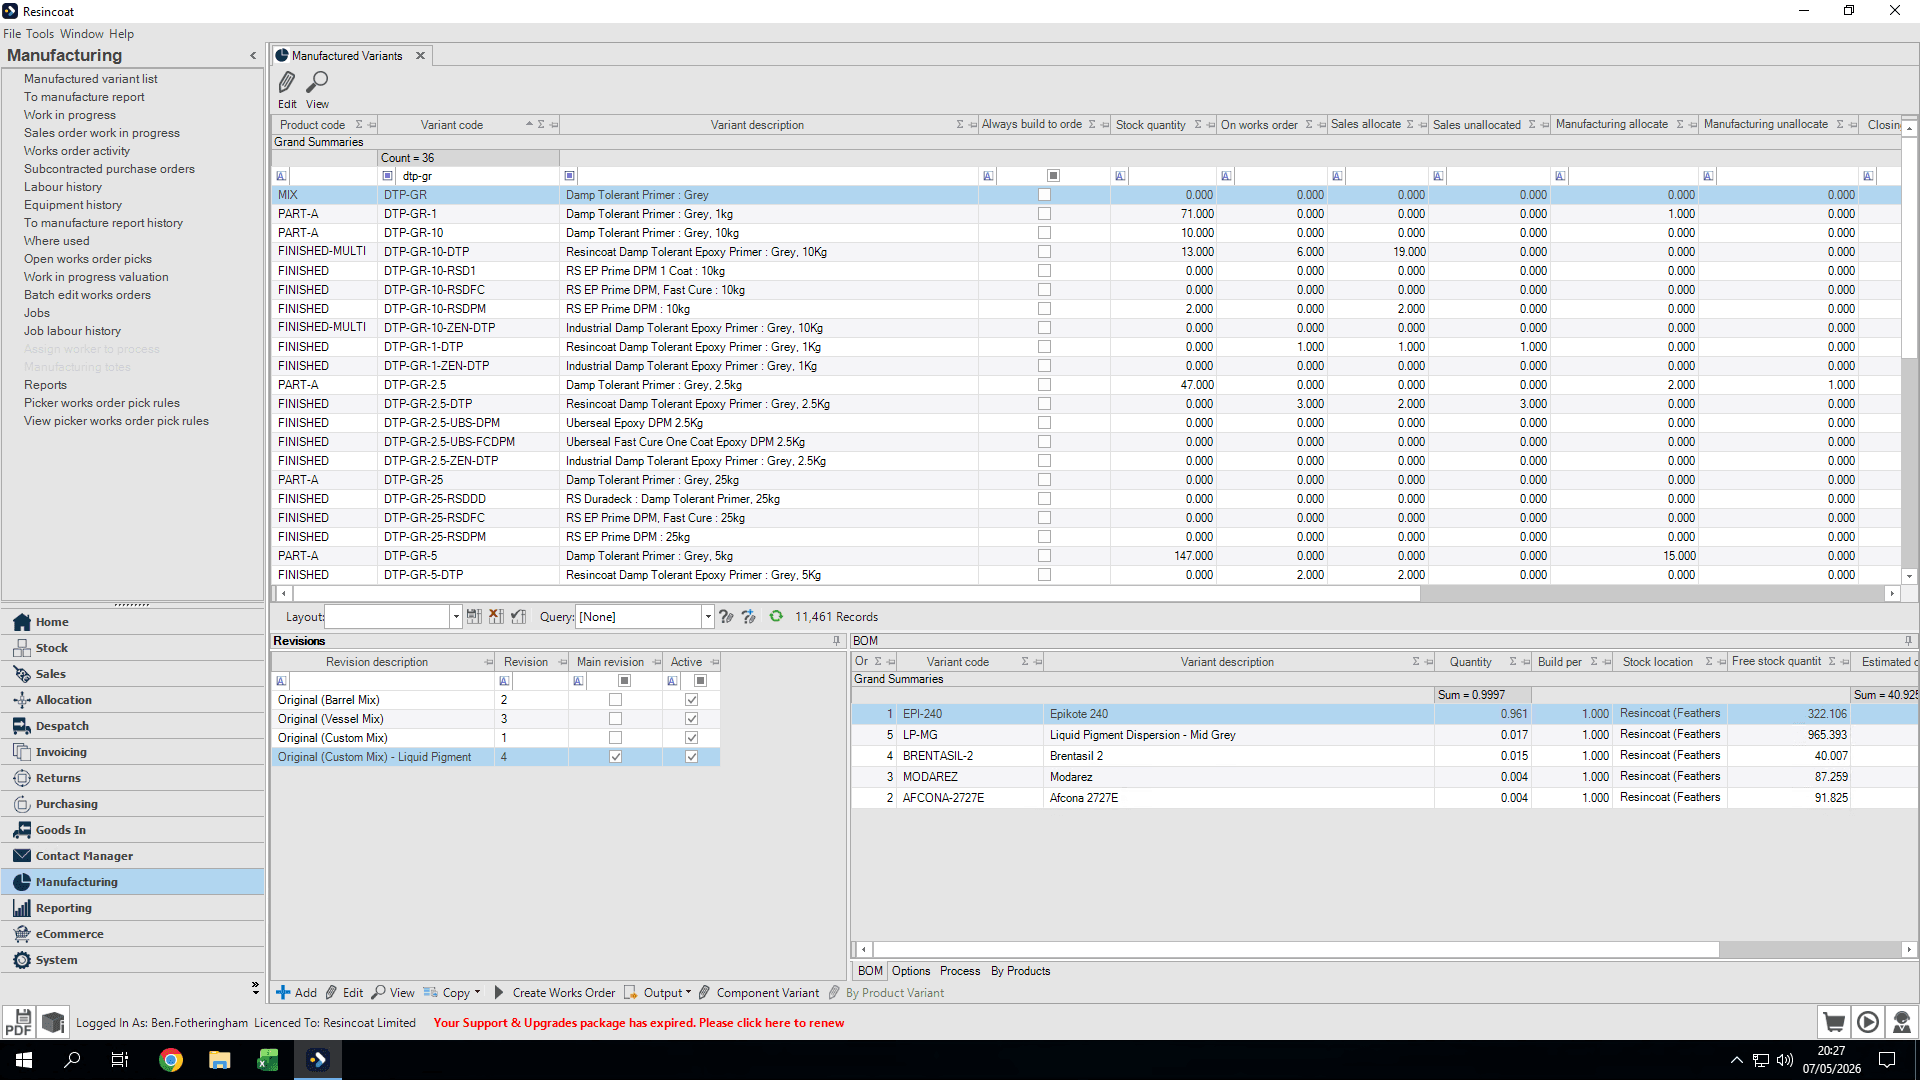Collapse the Manufacturing side panel
The height and width of the screenshot is (1080, 1920).
tap(253, 56)
